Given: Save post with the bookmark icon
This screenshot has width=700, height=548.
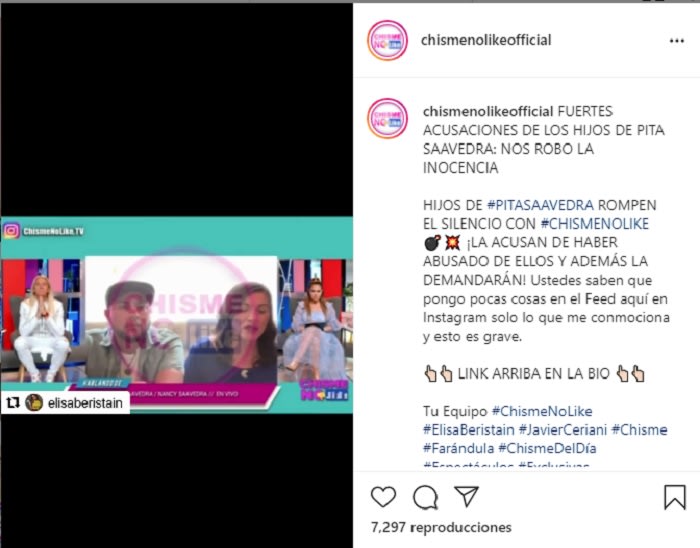Looking at the screenshot, I should pyautogui.click(x=675, y=497).
